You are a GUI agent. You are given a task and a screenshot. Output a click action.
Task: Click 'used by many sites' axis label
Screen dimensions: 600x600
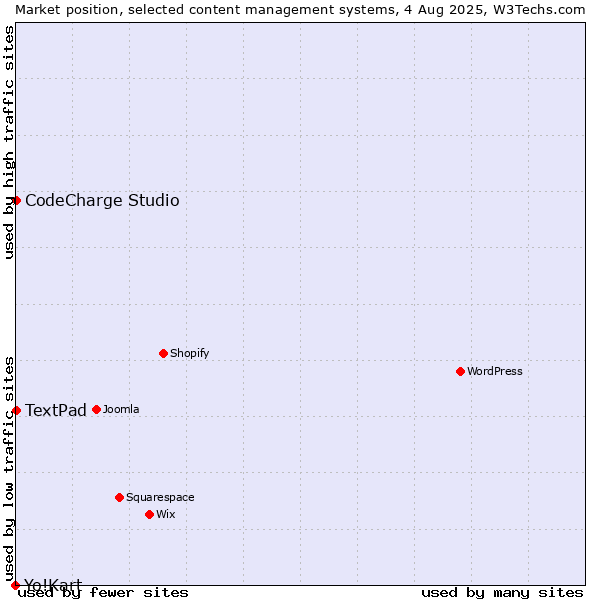coord(502,593)
